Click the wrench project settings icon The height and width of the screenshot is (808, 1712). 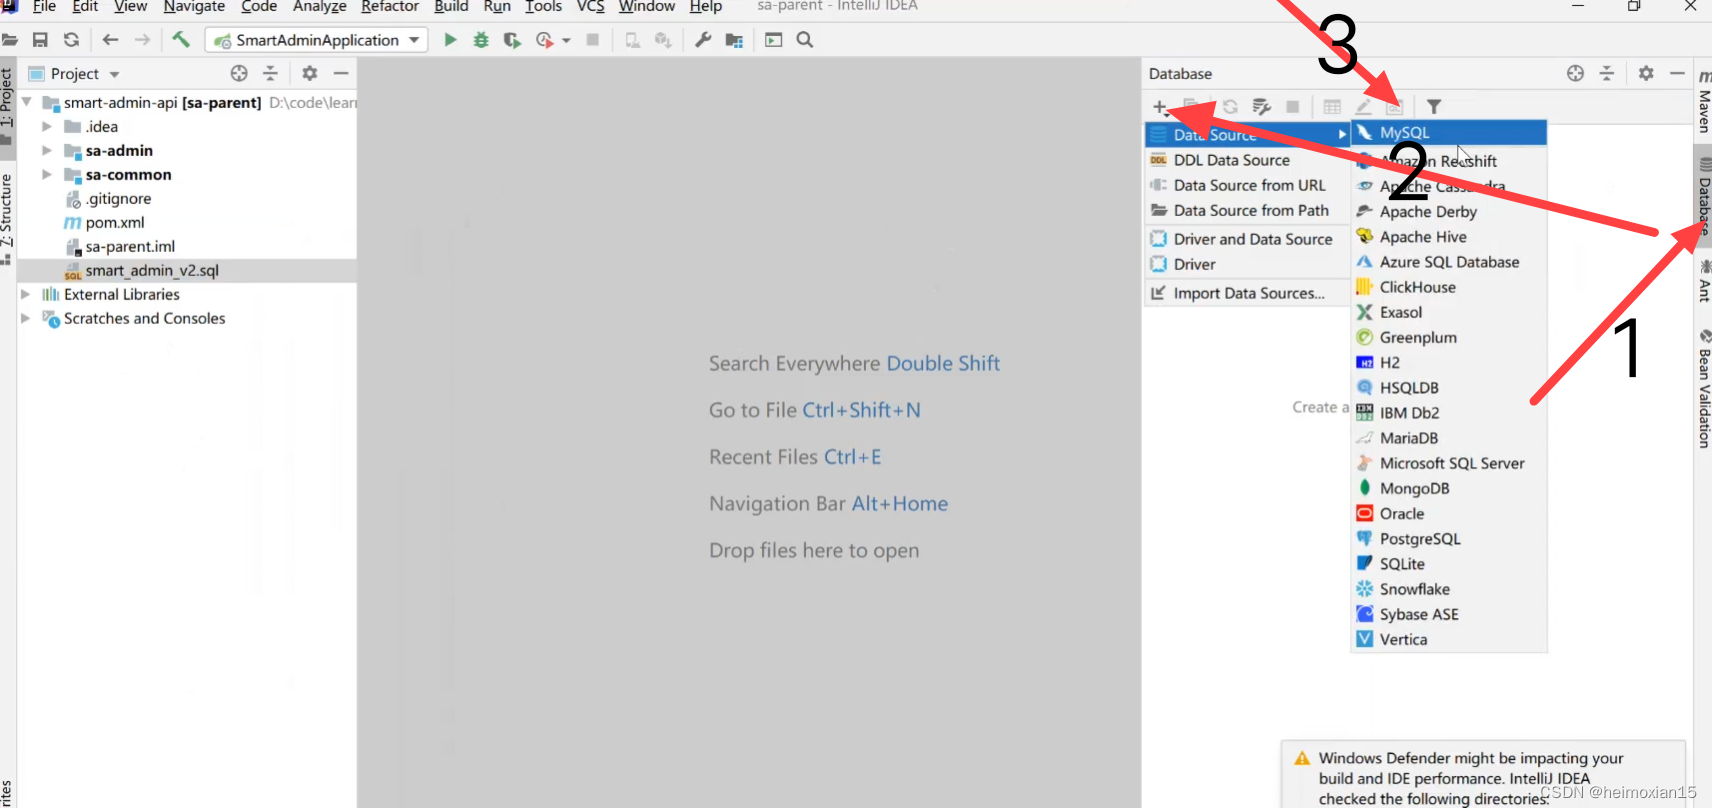(703, 40)
